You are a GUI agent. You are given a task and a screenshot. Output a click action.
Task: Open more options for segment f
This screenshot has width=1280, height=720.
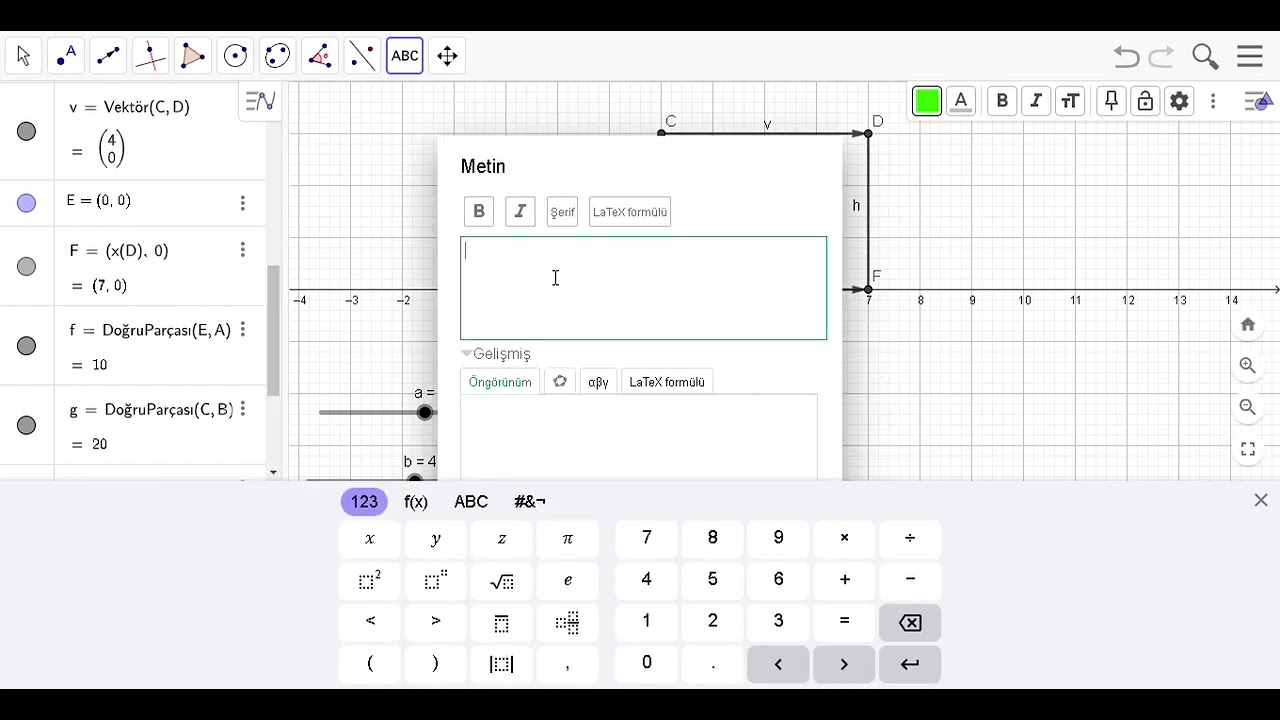click(242, 330)
